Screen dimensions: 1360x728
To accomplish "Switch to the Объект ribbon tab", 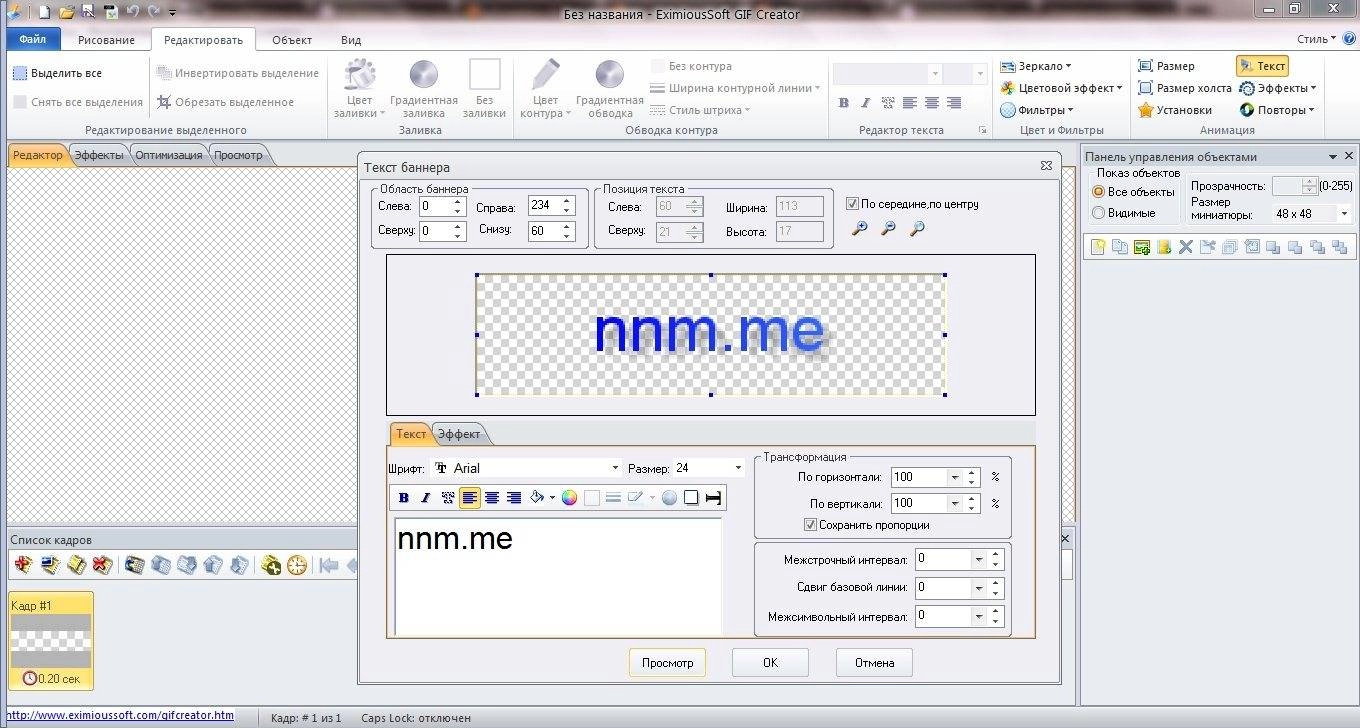I will (292, 40).
